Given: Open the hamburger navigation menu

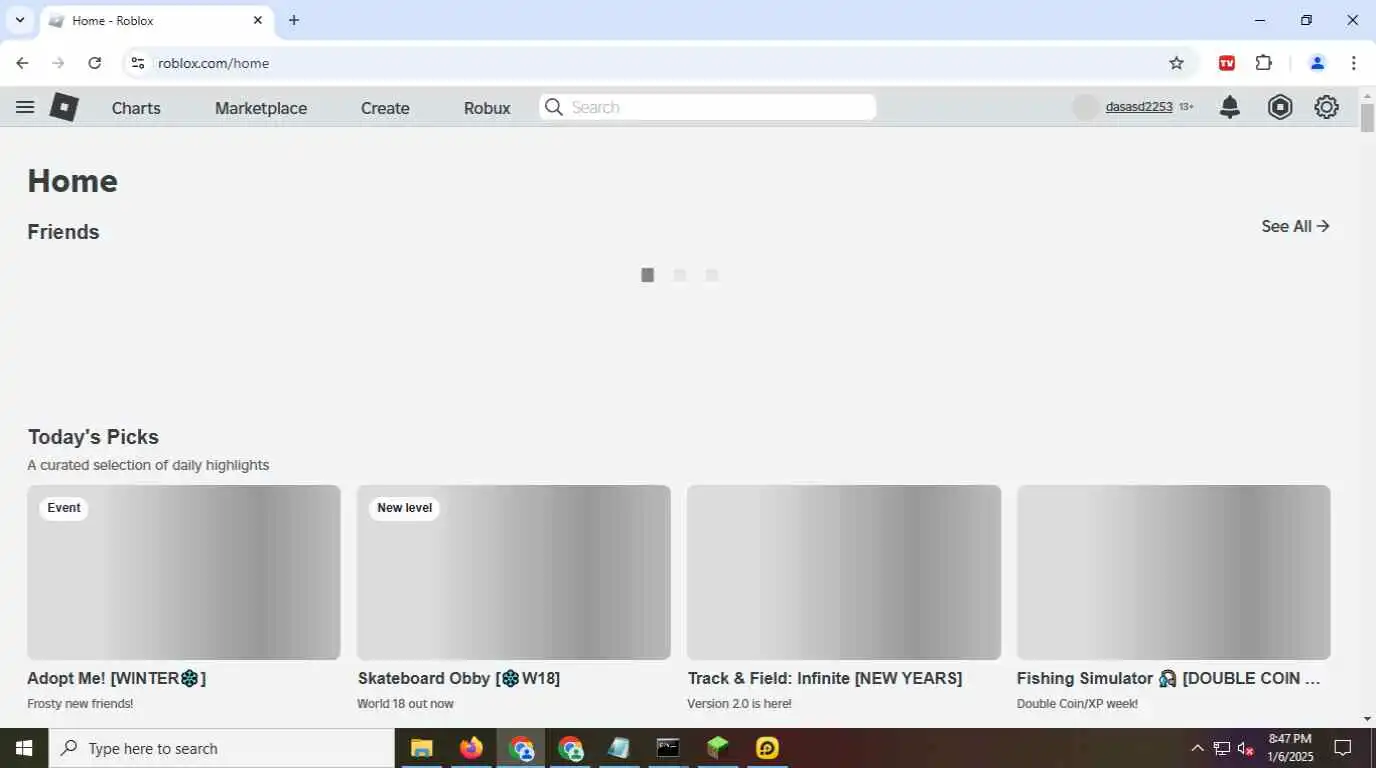Looking at the screenshot, I should tap(25, 107).
